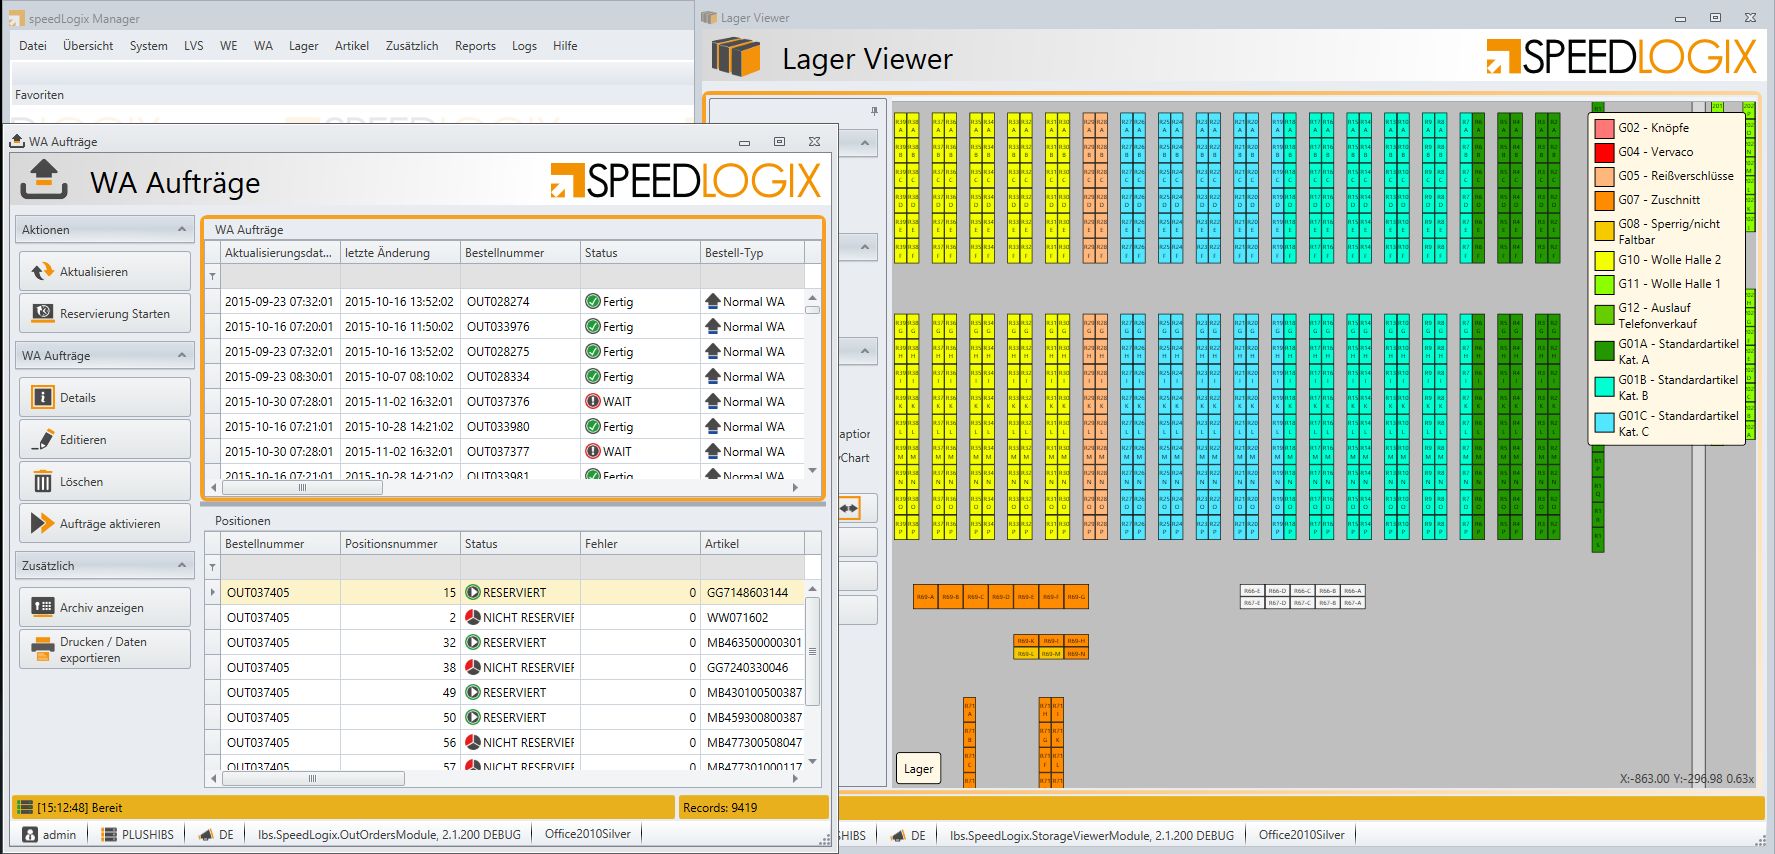Select article cell WW071602
The height and width of the screenshot is (854, 1775).
point(753,617)
